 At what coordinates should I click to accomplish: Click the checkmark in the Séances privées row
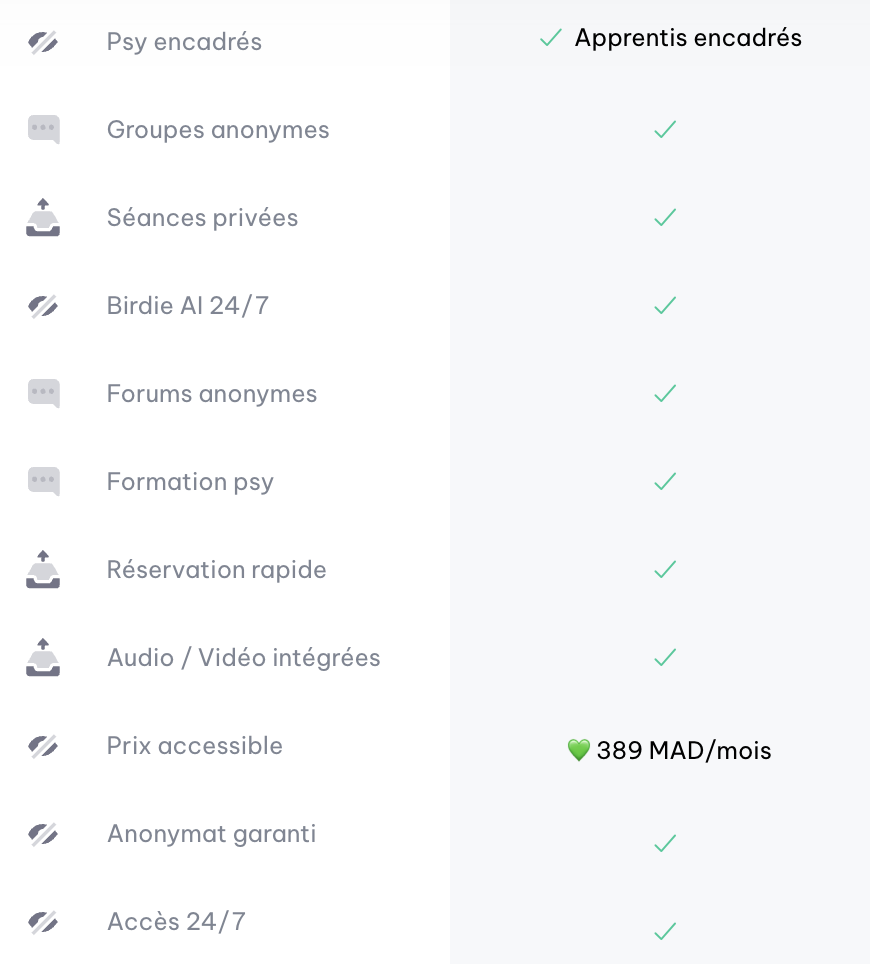tap(665, 218)
